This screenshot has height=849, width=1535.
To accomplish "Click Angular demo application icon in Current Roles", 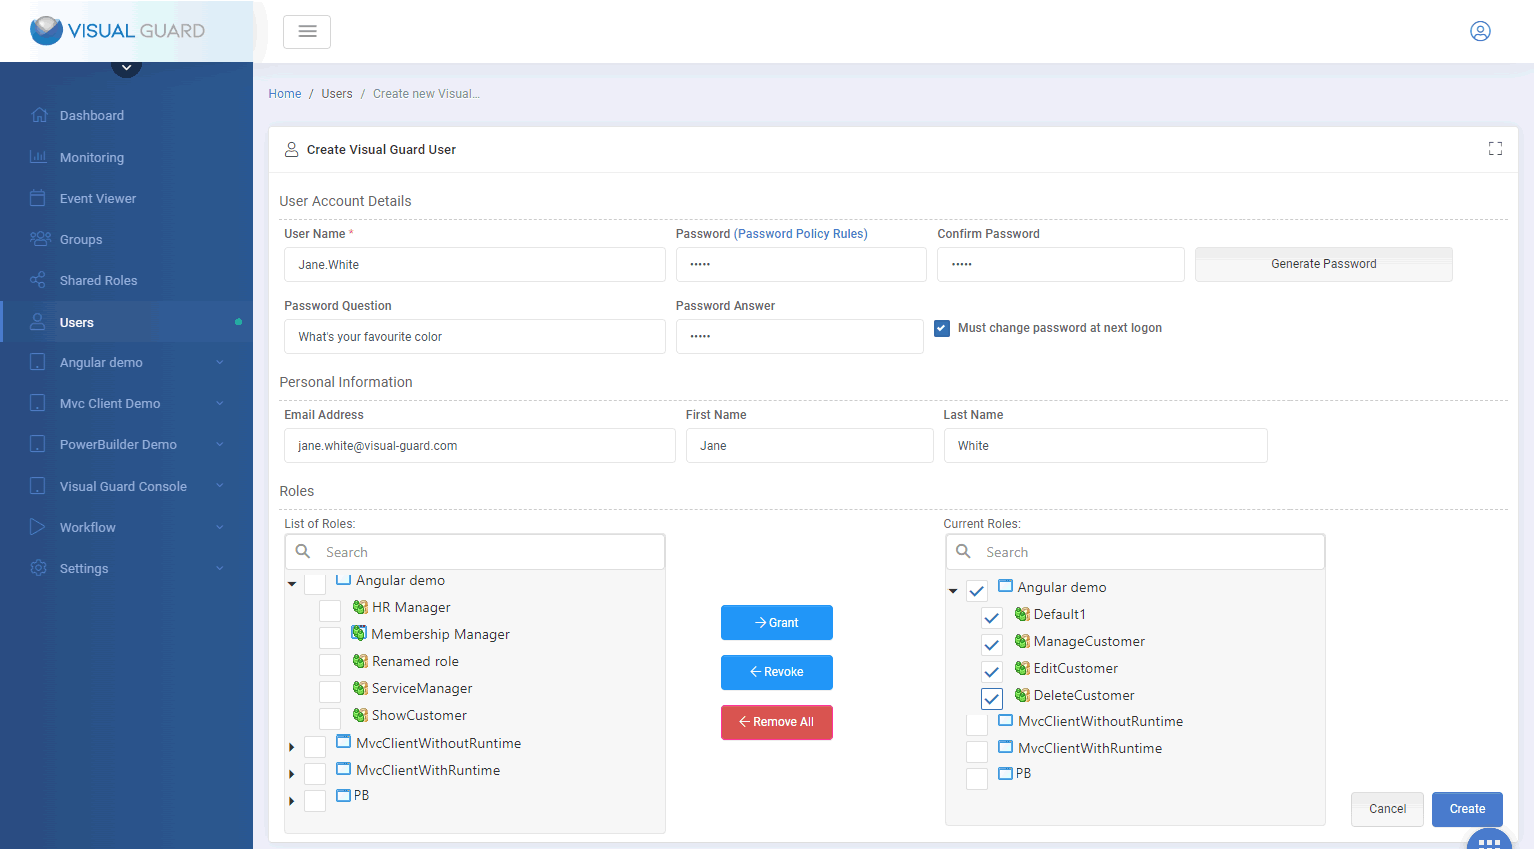I will pyautogui.click(x=1006, y=586).
